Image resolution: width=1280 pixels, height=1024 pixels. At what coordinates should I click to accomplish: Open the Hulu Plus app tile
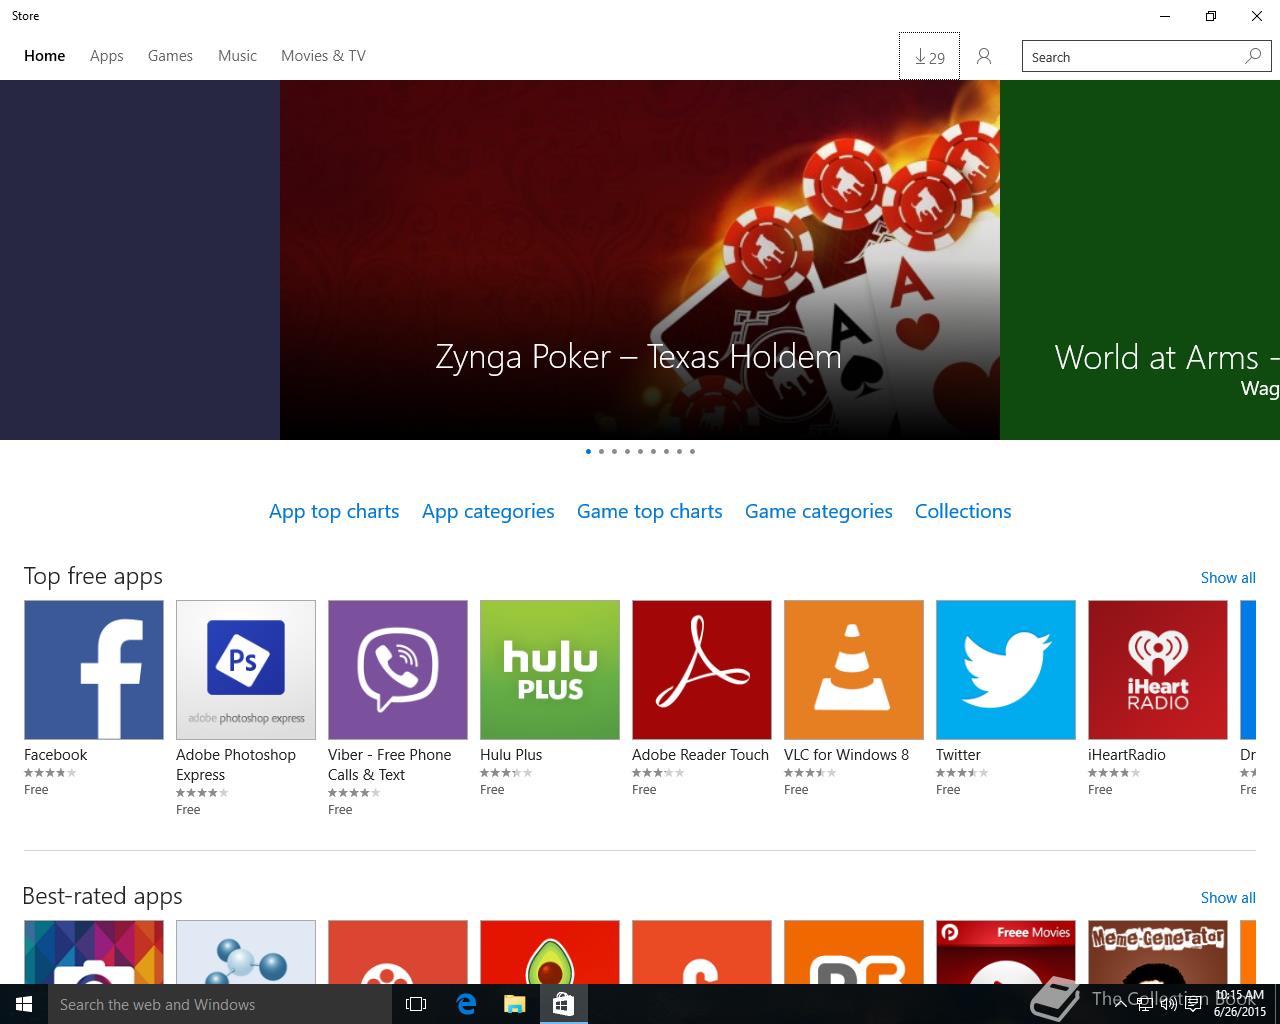point(550,670)
